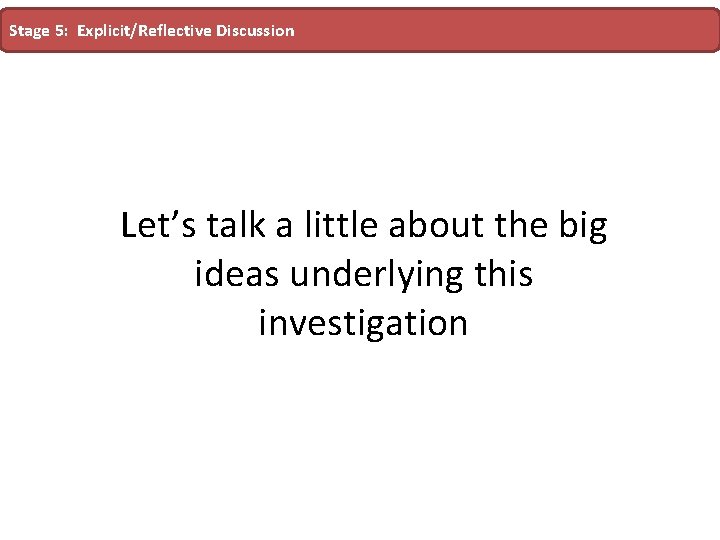Click the text 'Let's talk a little about the big'
The image size is (720, 540).
pos(364,225)
